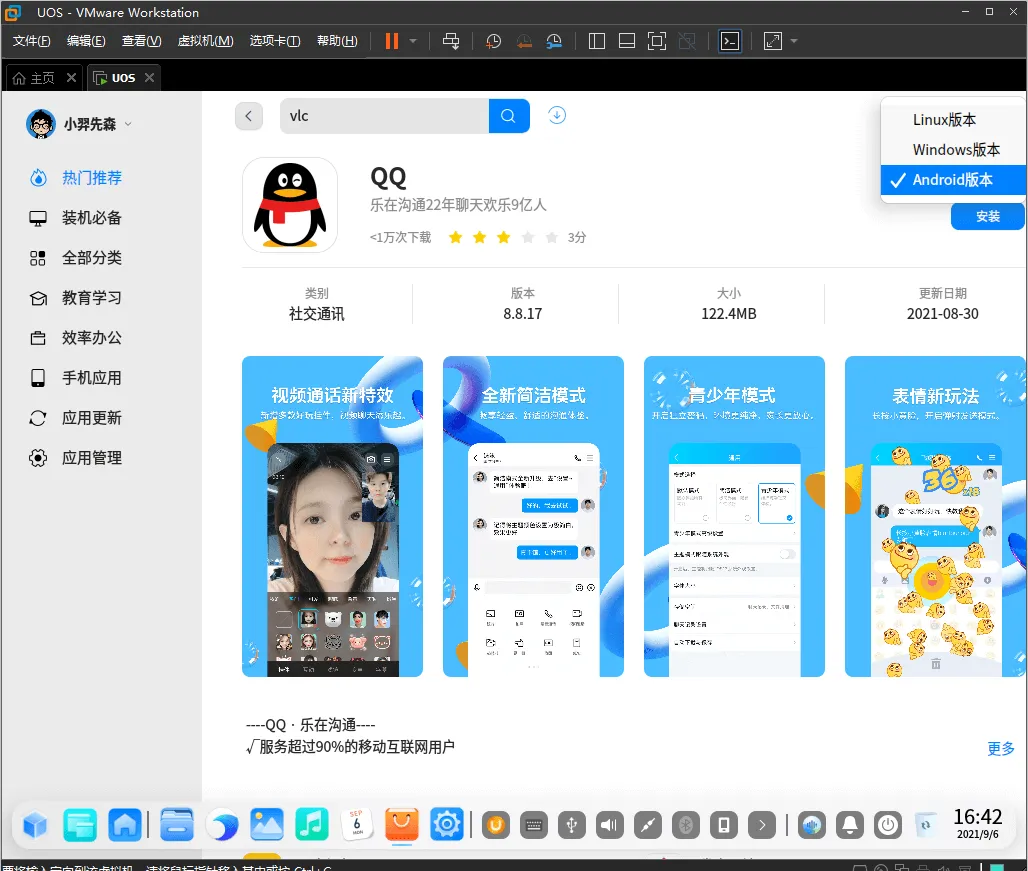
Task: Expand the stretch display dropdown arrow
Action: pyautogui.click(x=794, y=41)
